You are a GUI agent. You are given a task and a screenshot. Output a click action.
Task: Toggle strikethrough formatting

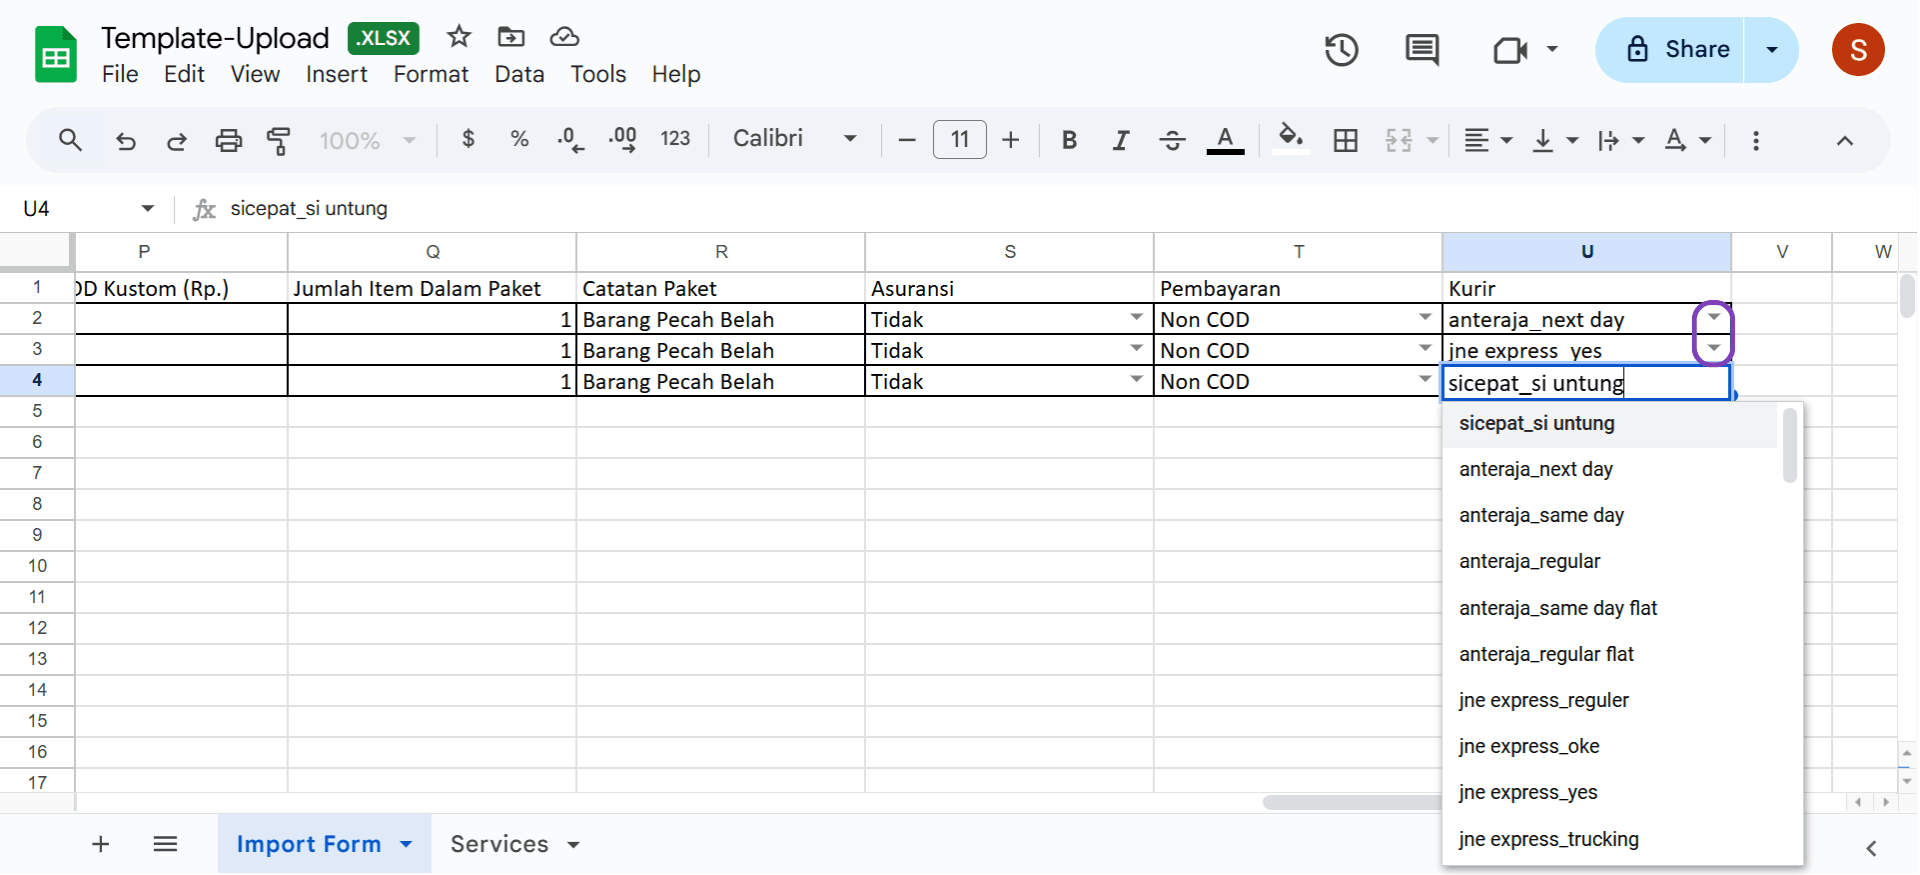point(1172,141)
